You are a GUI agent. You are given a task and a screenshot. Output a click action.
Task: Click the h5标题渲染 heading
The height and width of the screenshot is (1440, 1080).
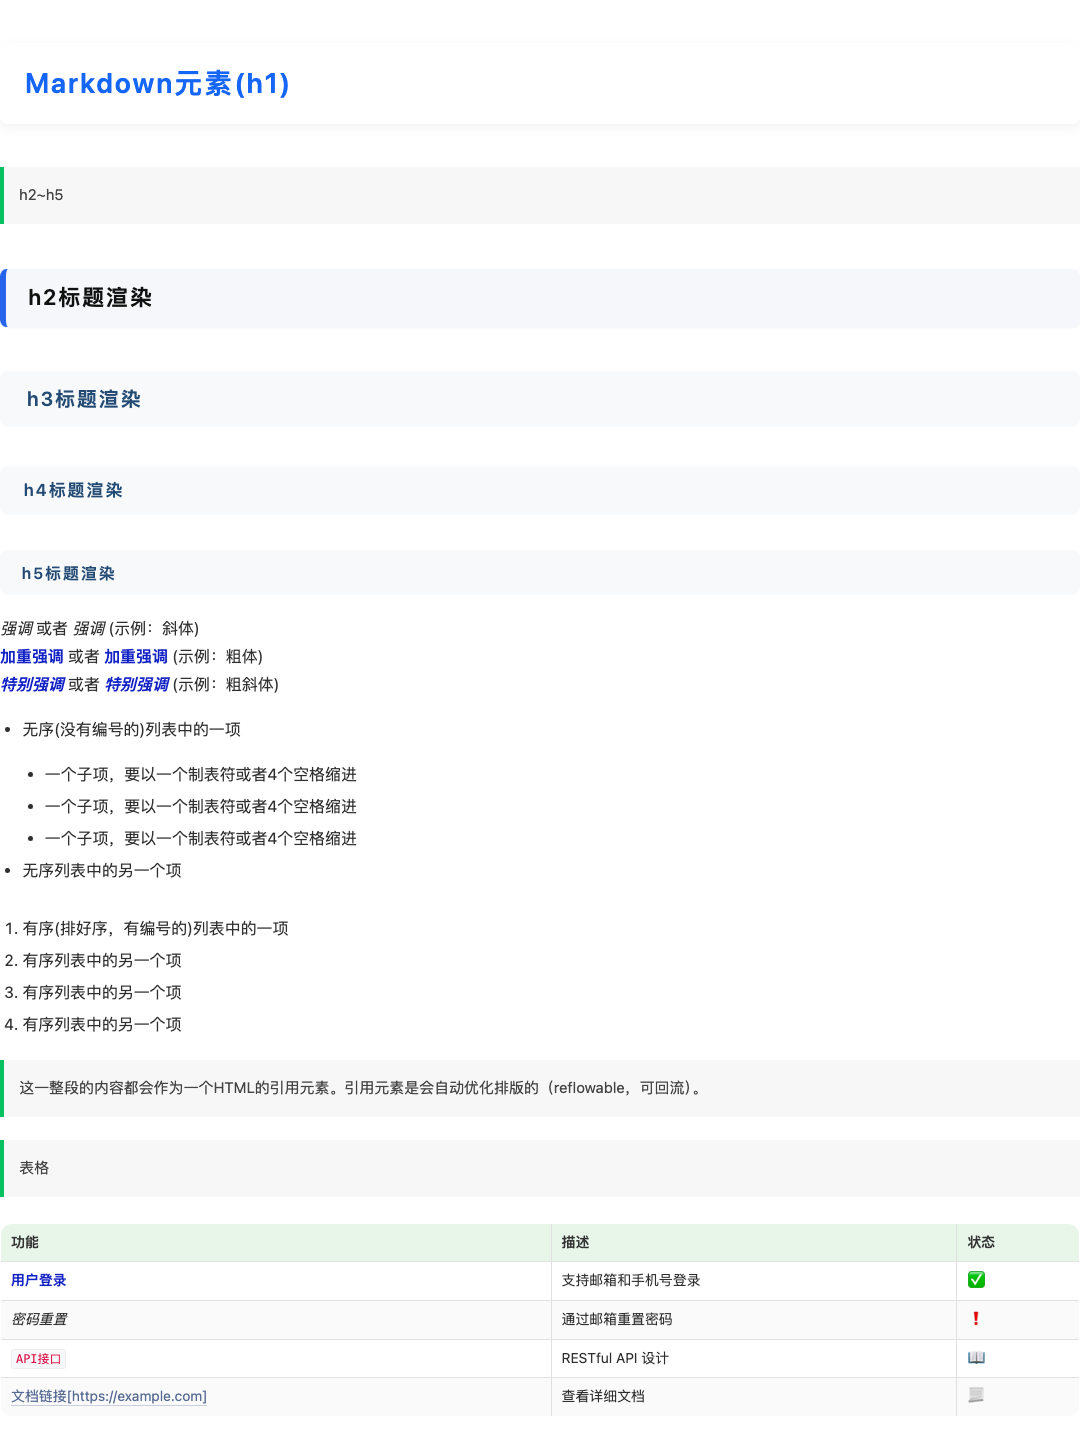pyautogui.click(x=68, y=574)
